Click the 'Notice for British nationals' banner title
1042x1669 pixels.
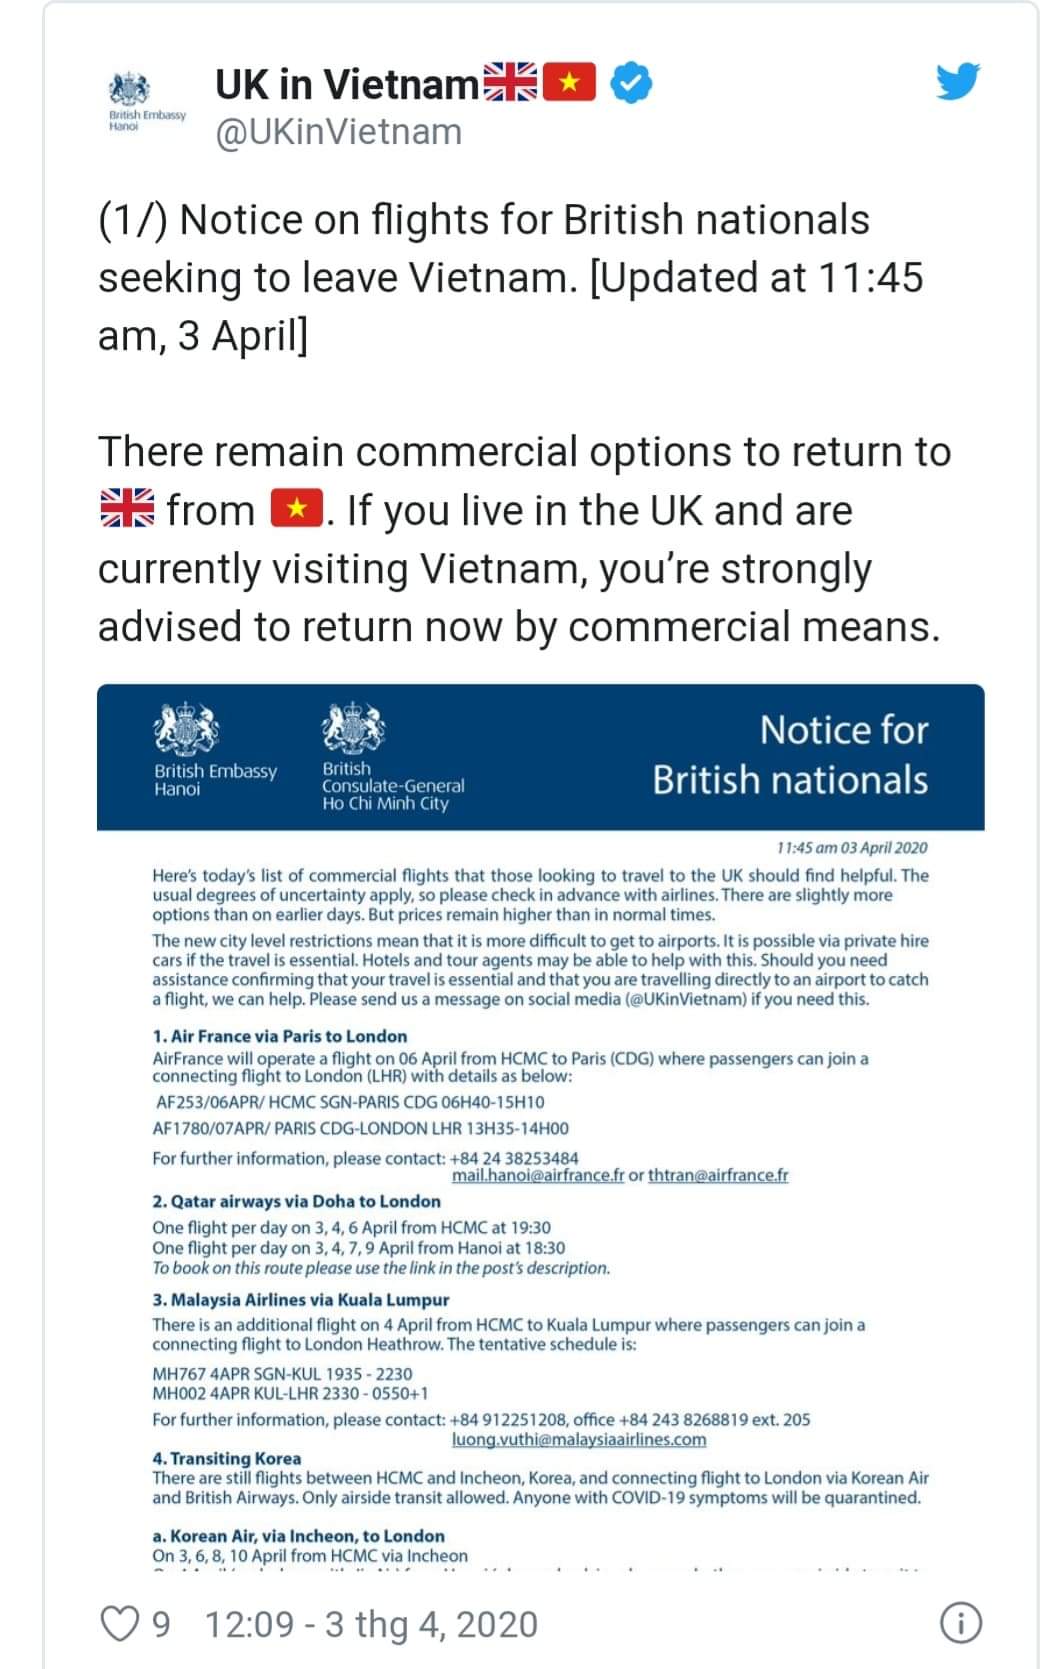[790, 755]
